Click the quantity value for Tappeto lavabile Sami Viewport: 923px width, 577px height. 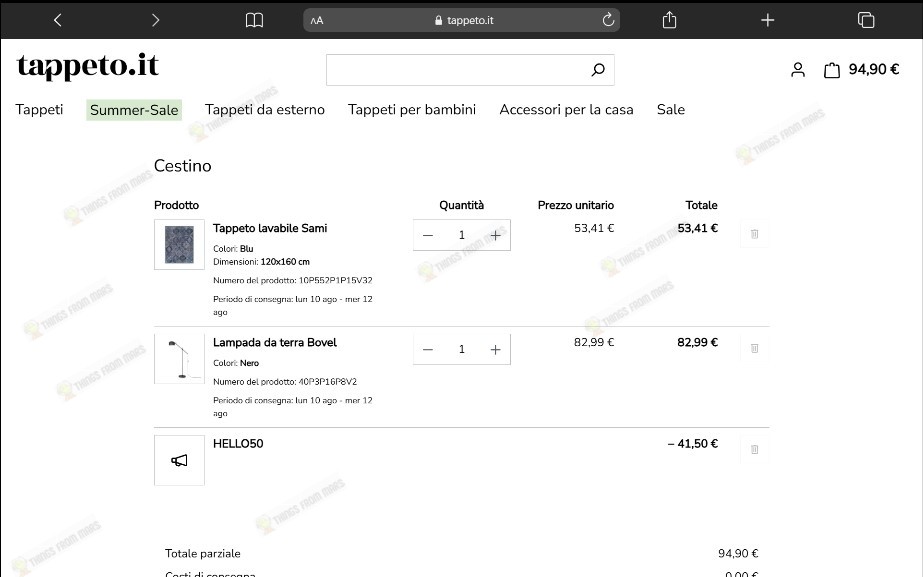pos(462,236)
